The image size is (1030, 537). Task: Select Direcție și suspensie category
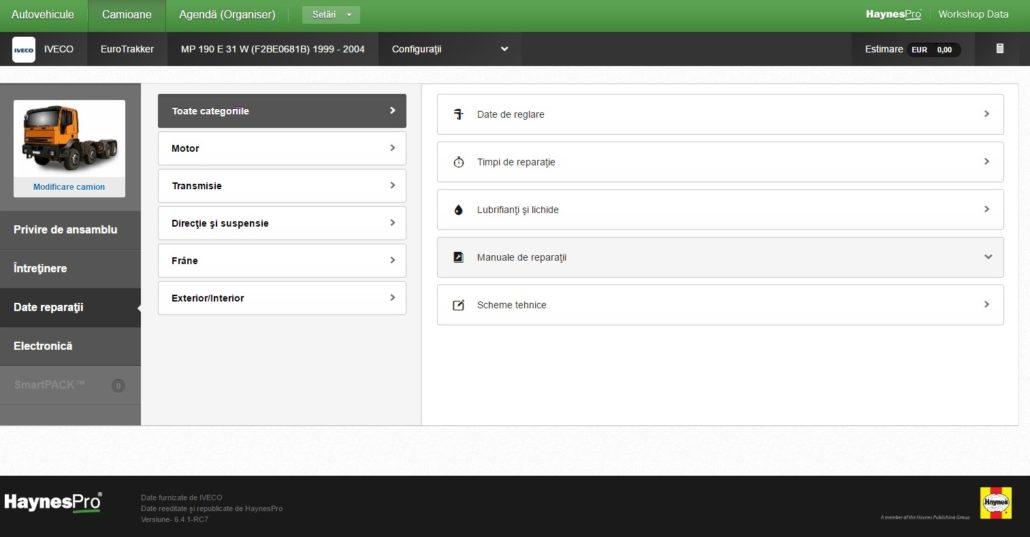click(282, 223)
